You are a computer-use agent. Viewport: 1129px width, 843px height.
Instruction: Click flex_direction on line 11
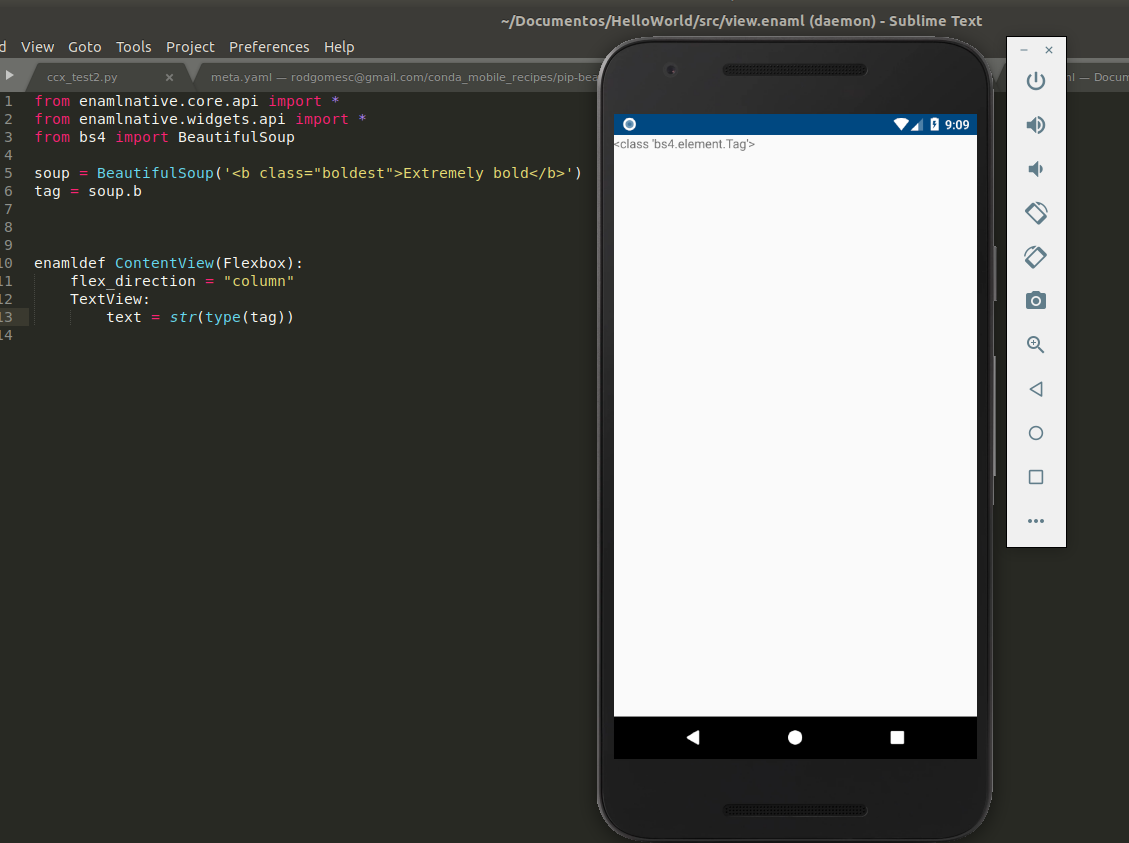[133, 281]
